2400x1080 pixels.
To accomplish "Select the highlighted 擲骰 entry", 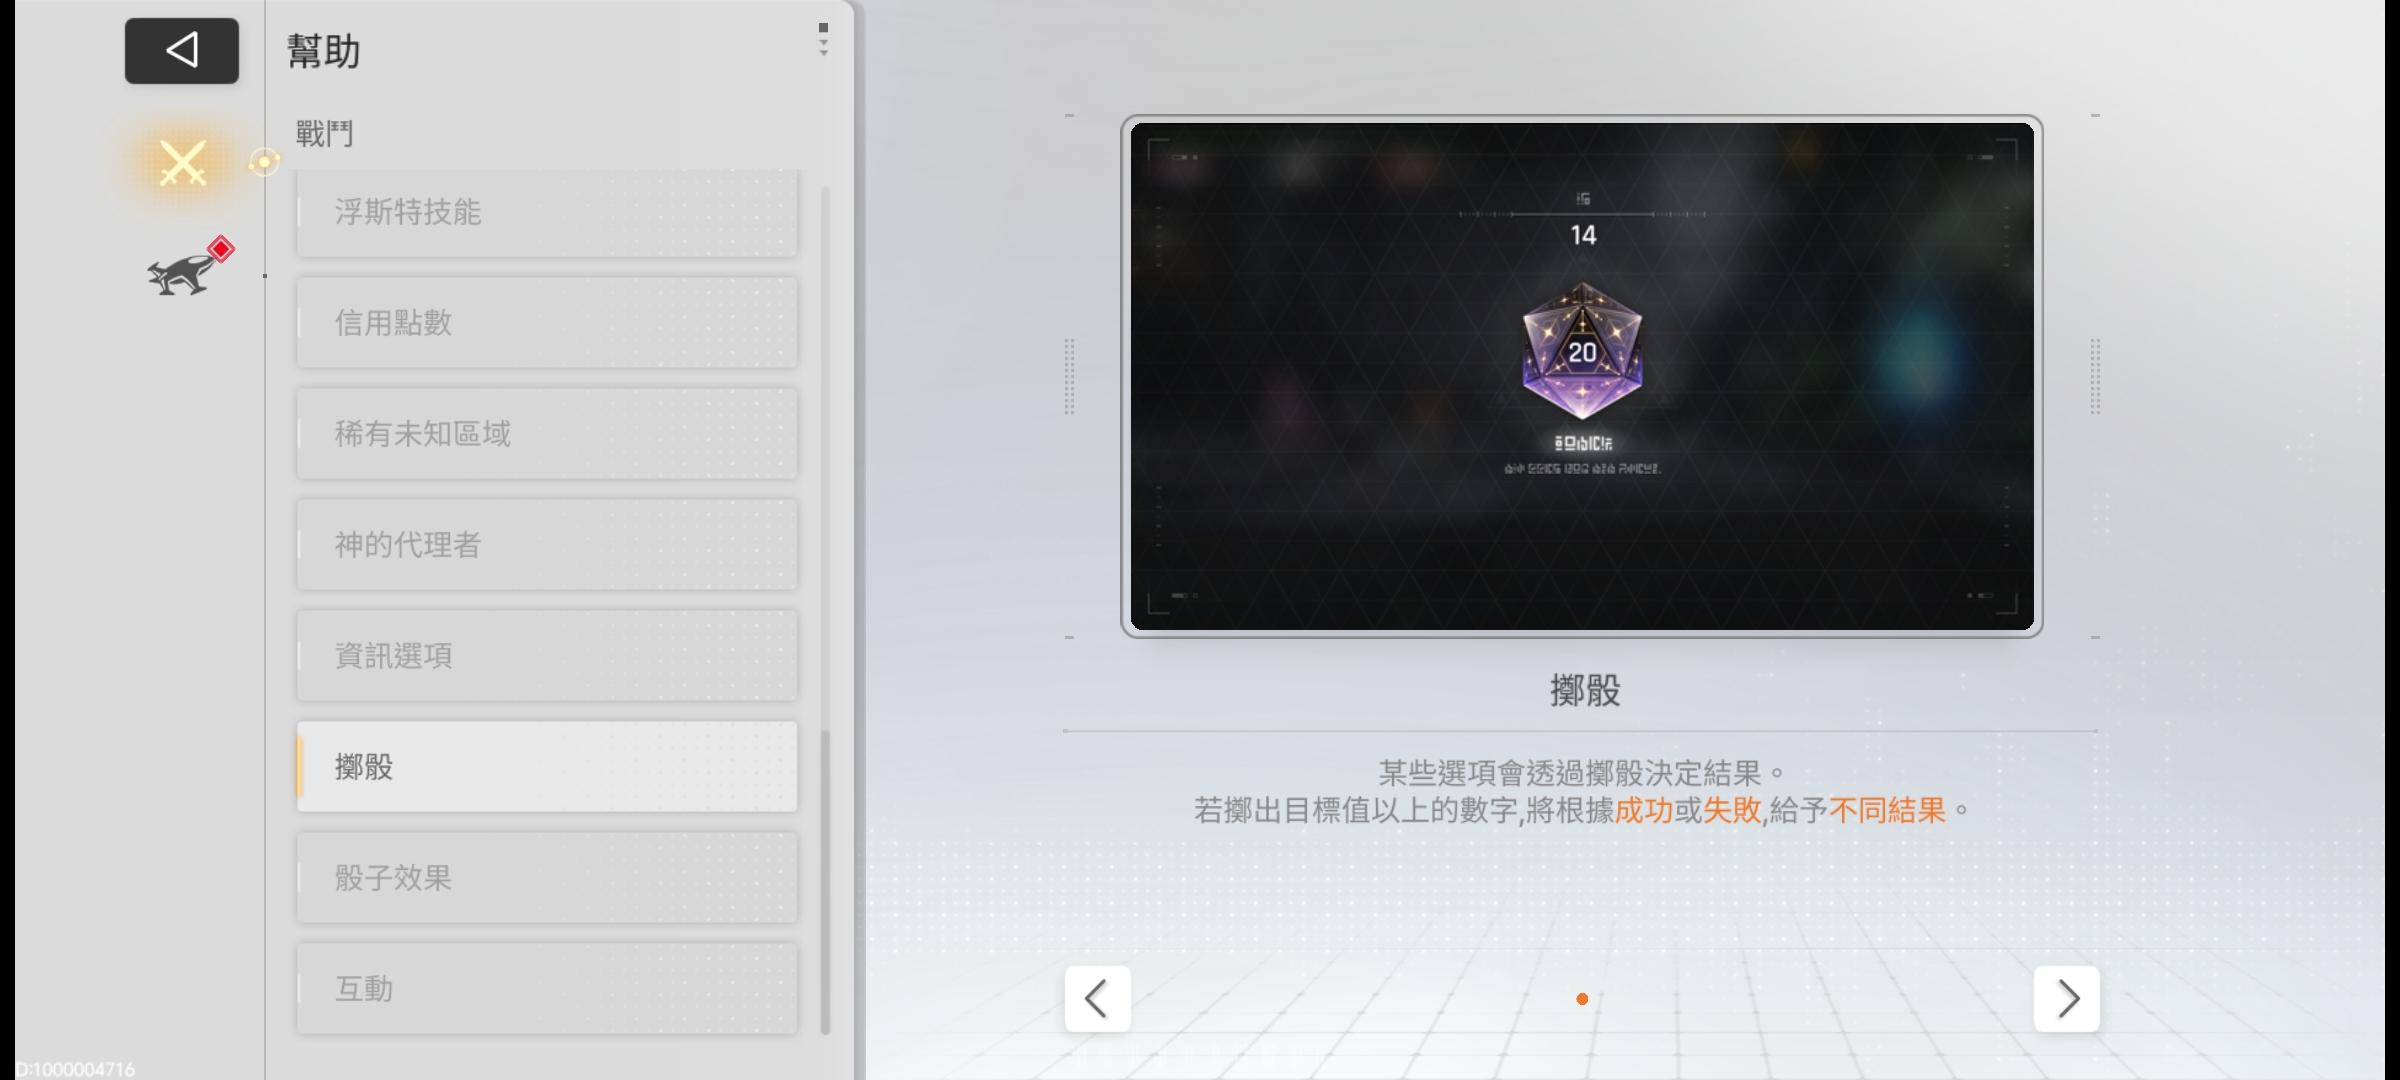I will (546, 767).
